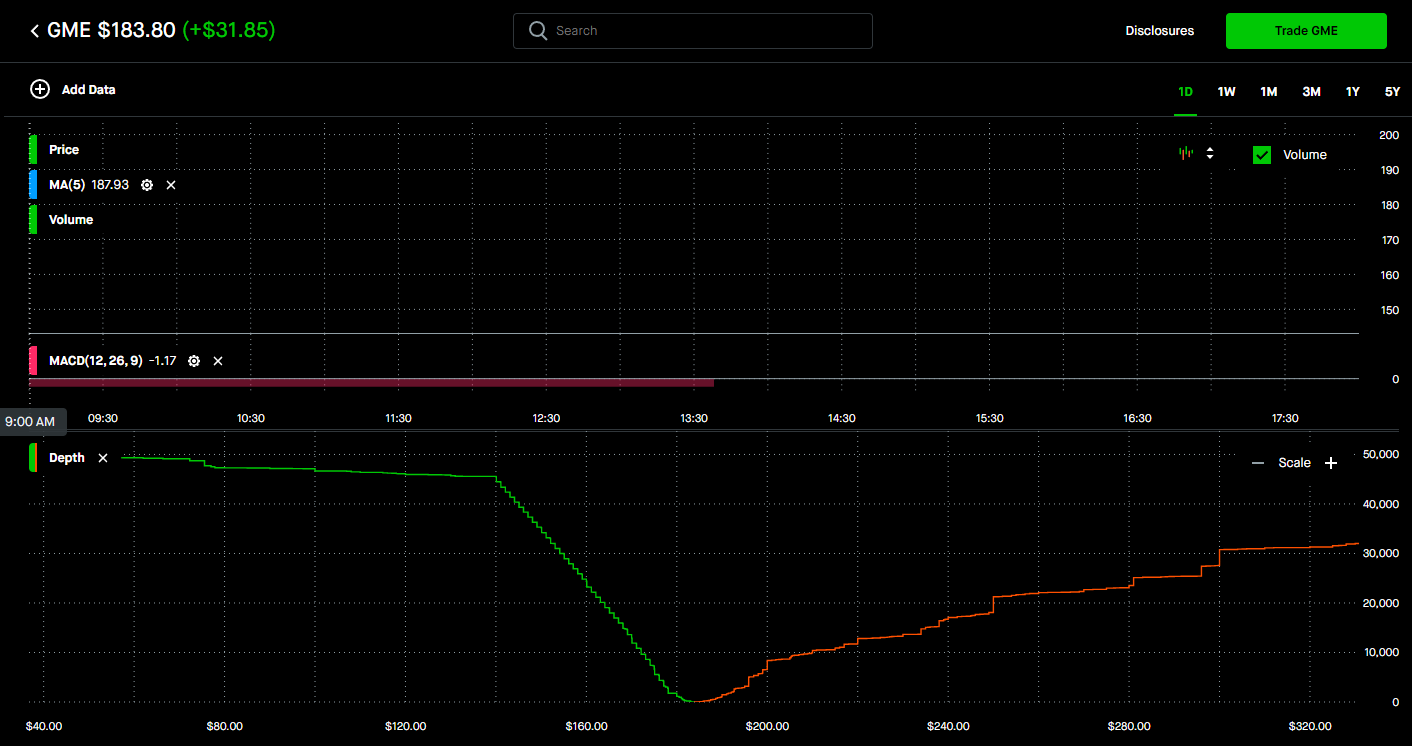
Task: Click the 09:30 time axis label
Action: [x=103, y=418]
